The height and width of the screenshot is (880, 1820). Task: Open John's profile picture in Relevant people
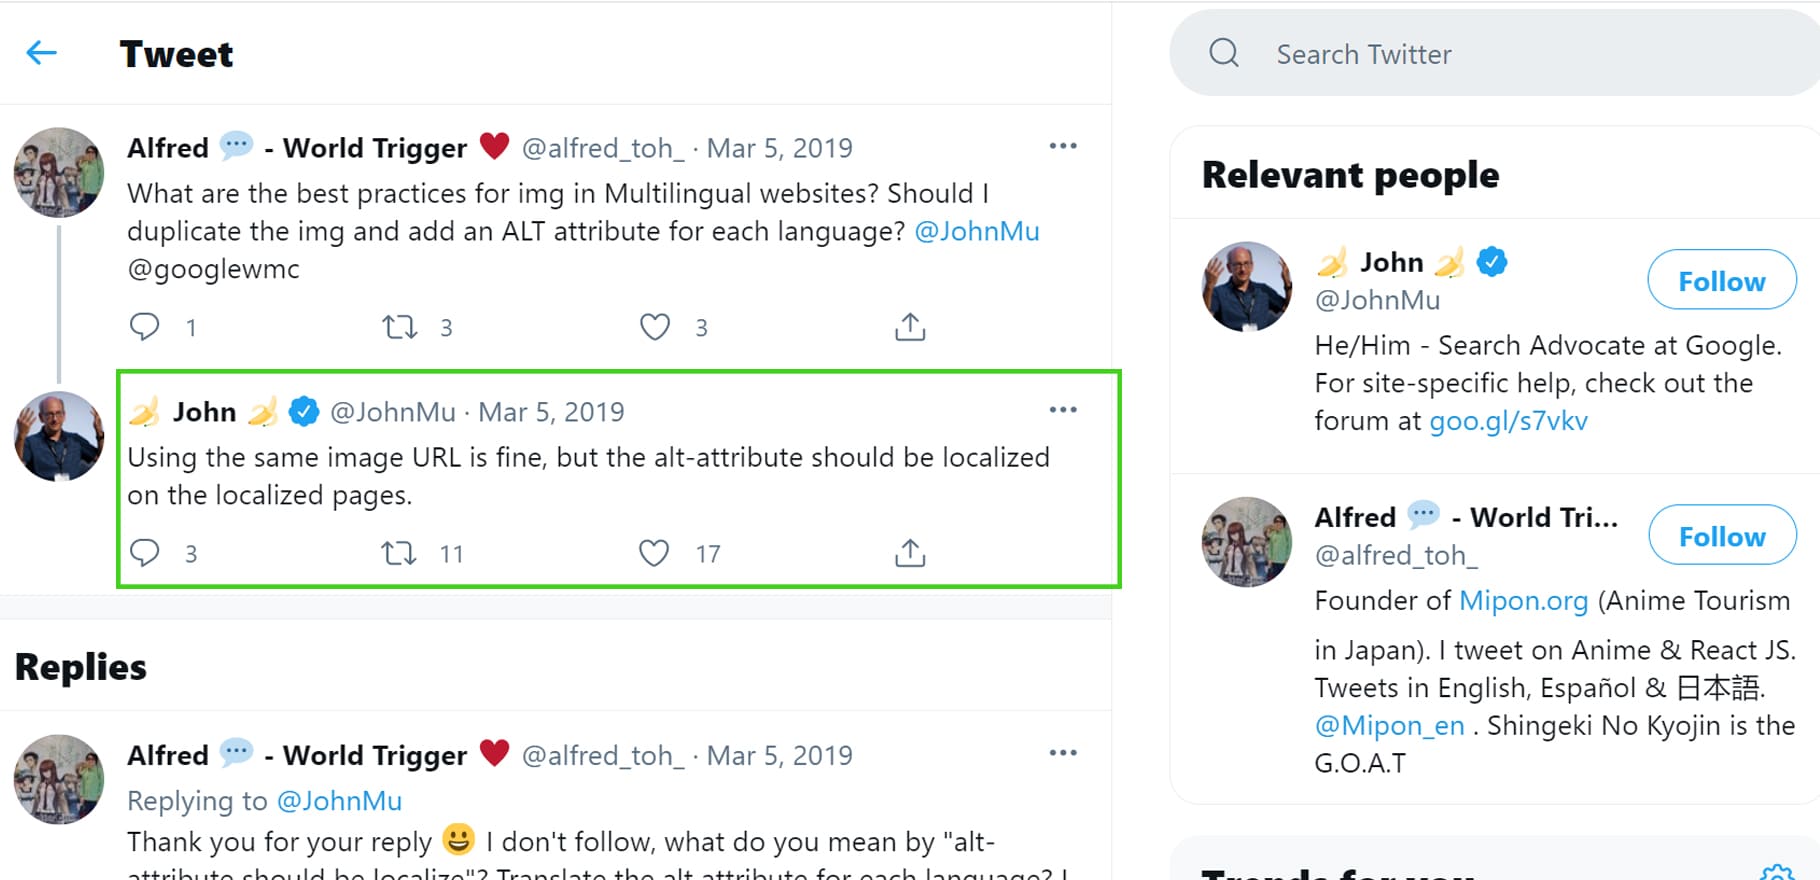[x=1246, y=286]
